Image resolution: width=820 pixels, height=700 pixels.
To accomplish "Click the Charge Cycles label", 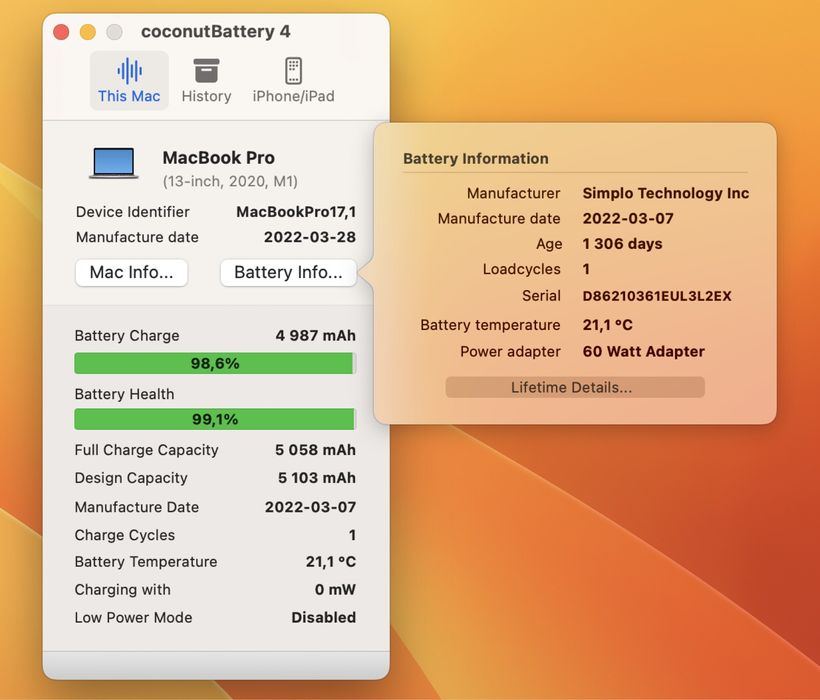I will click(x=124, y=535).
